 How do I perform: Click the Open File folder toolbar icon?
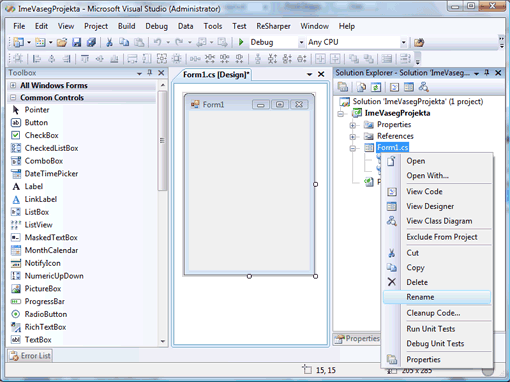click(62, 42)
